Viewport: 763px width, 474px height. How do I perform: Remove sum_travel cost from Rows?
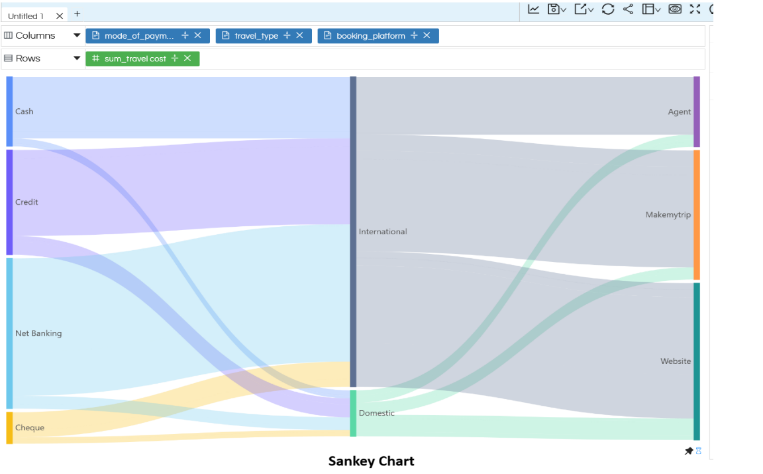[x=188, y=59]
